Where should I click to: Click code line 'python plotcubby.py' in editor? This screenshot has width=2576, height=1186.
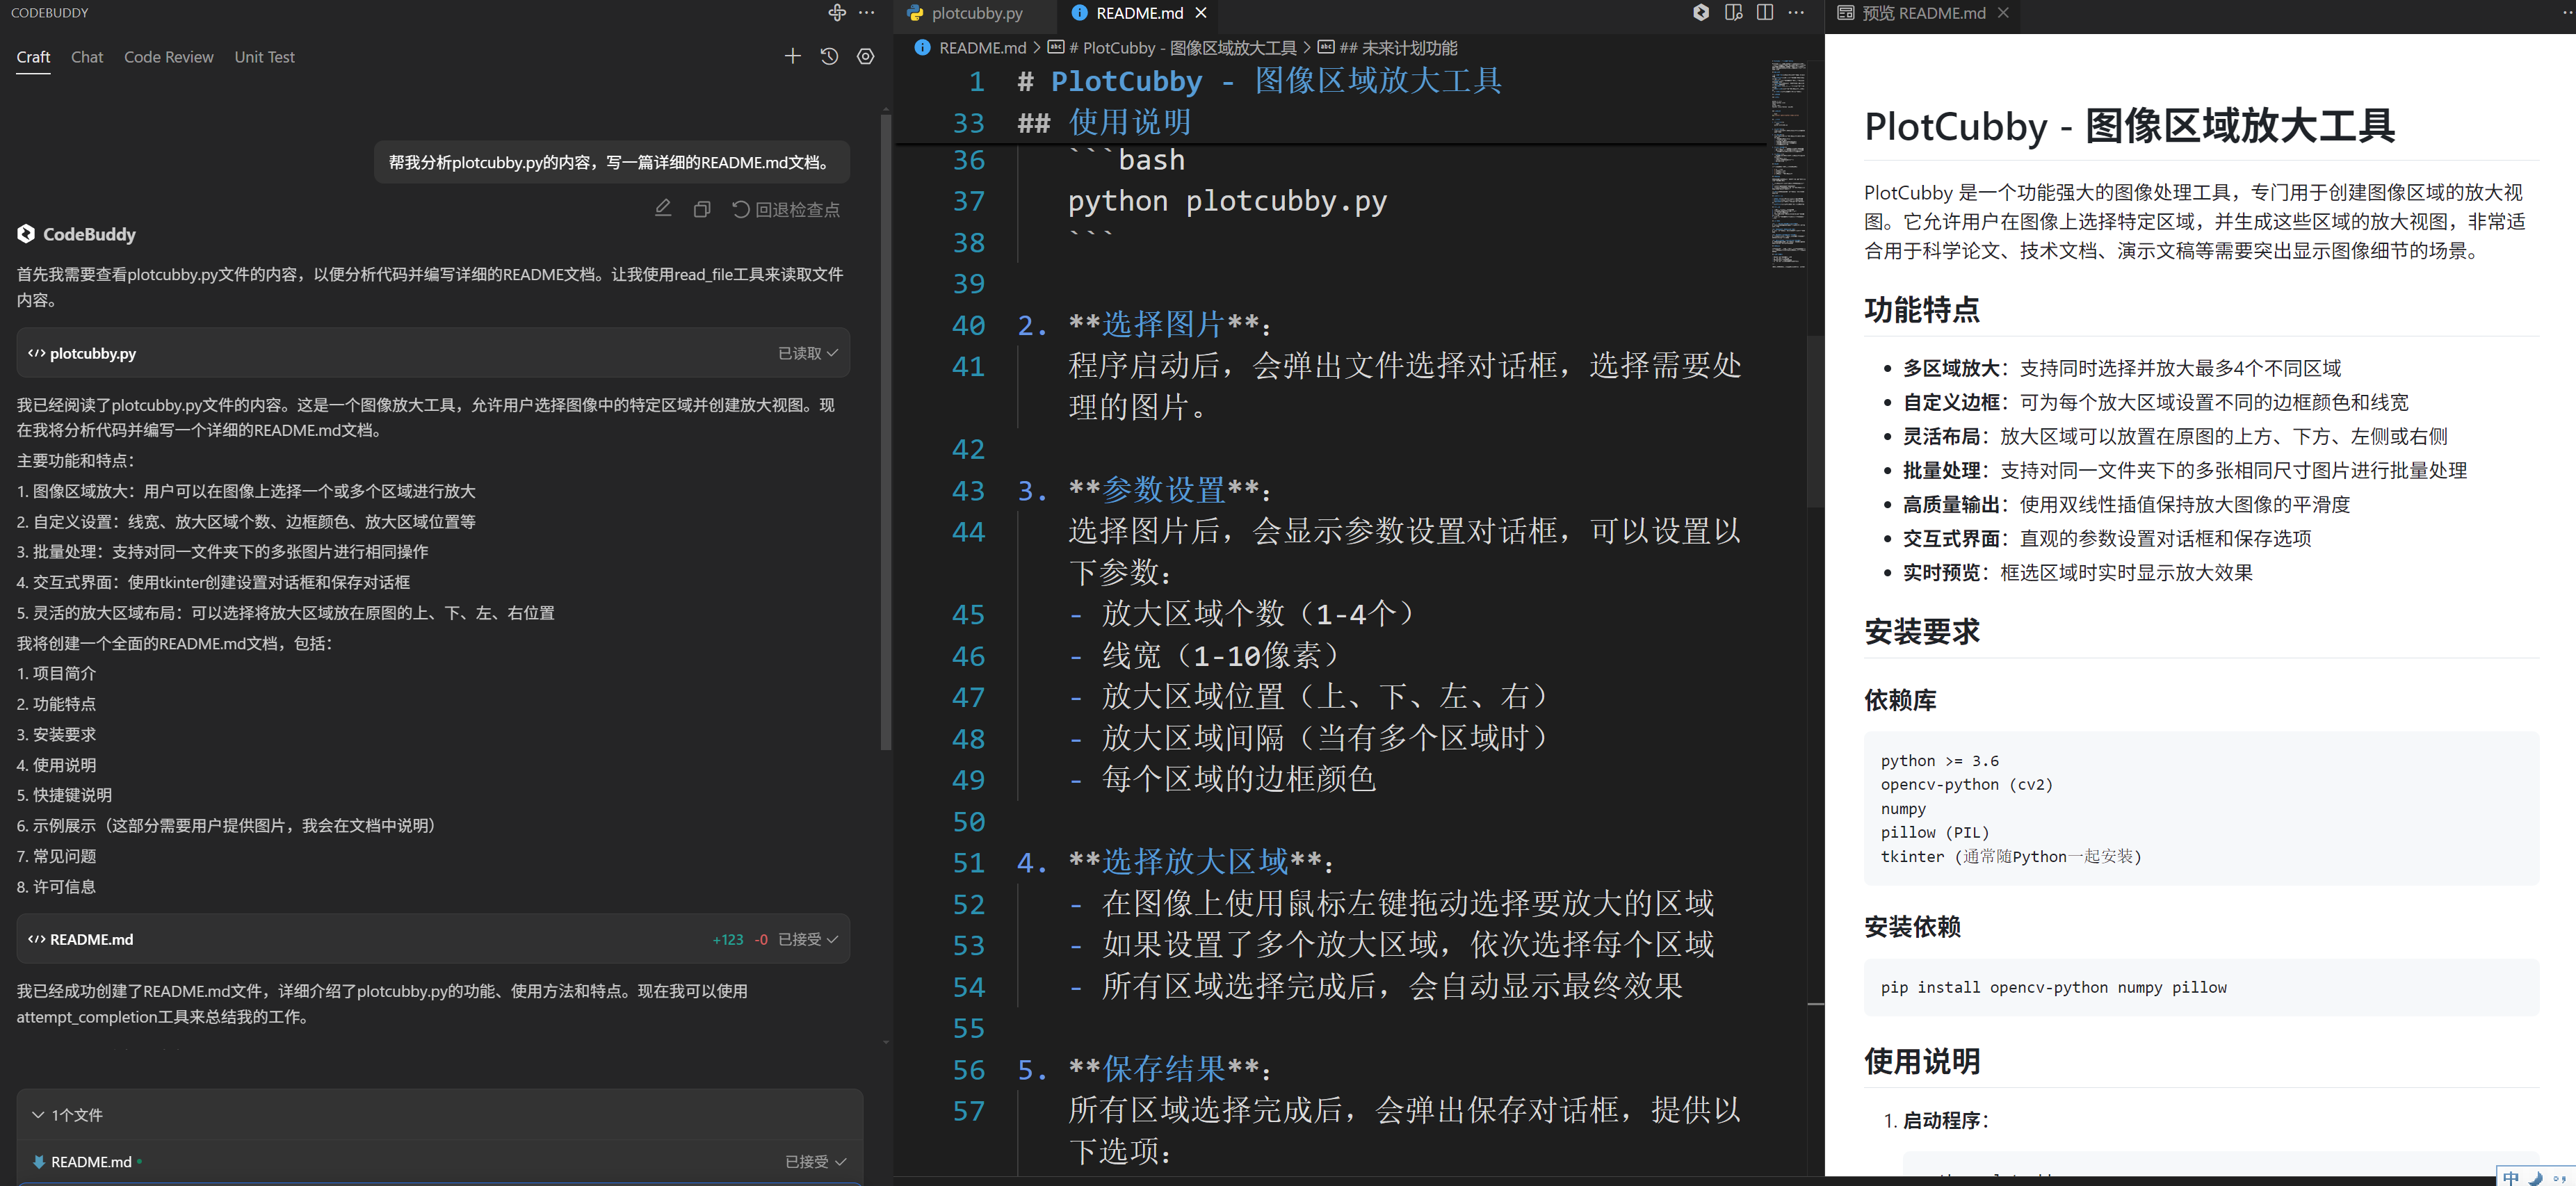tap(1227, 201)
